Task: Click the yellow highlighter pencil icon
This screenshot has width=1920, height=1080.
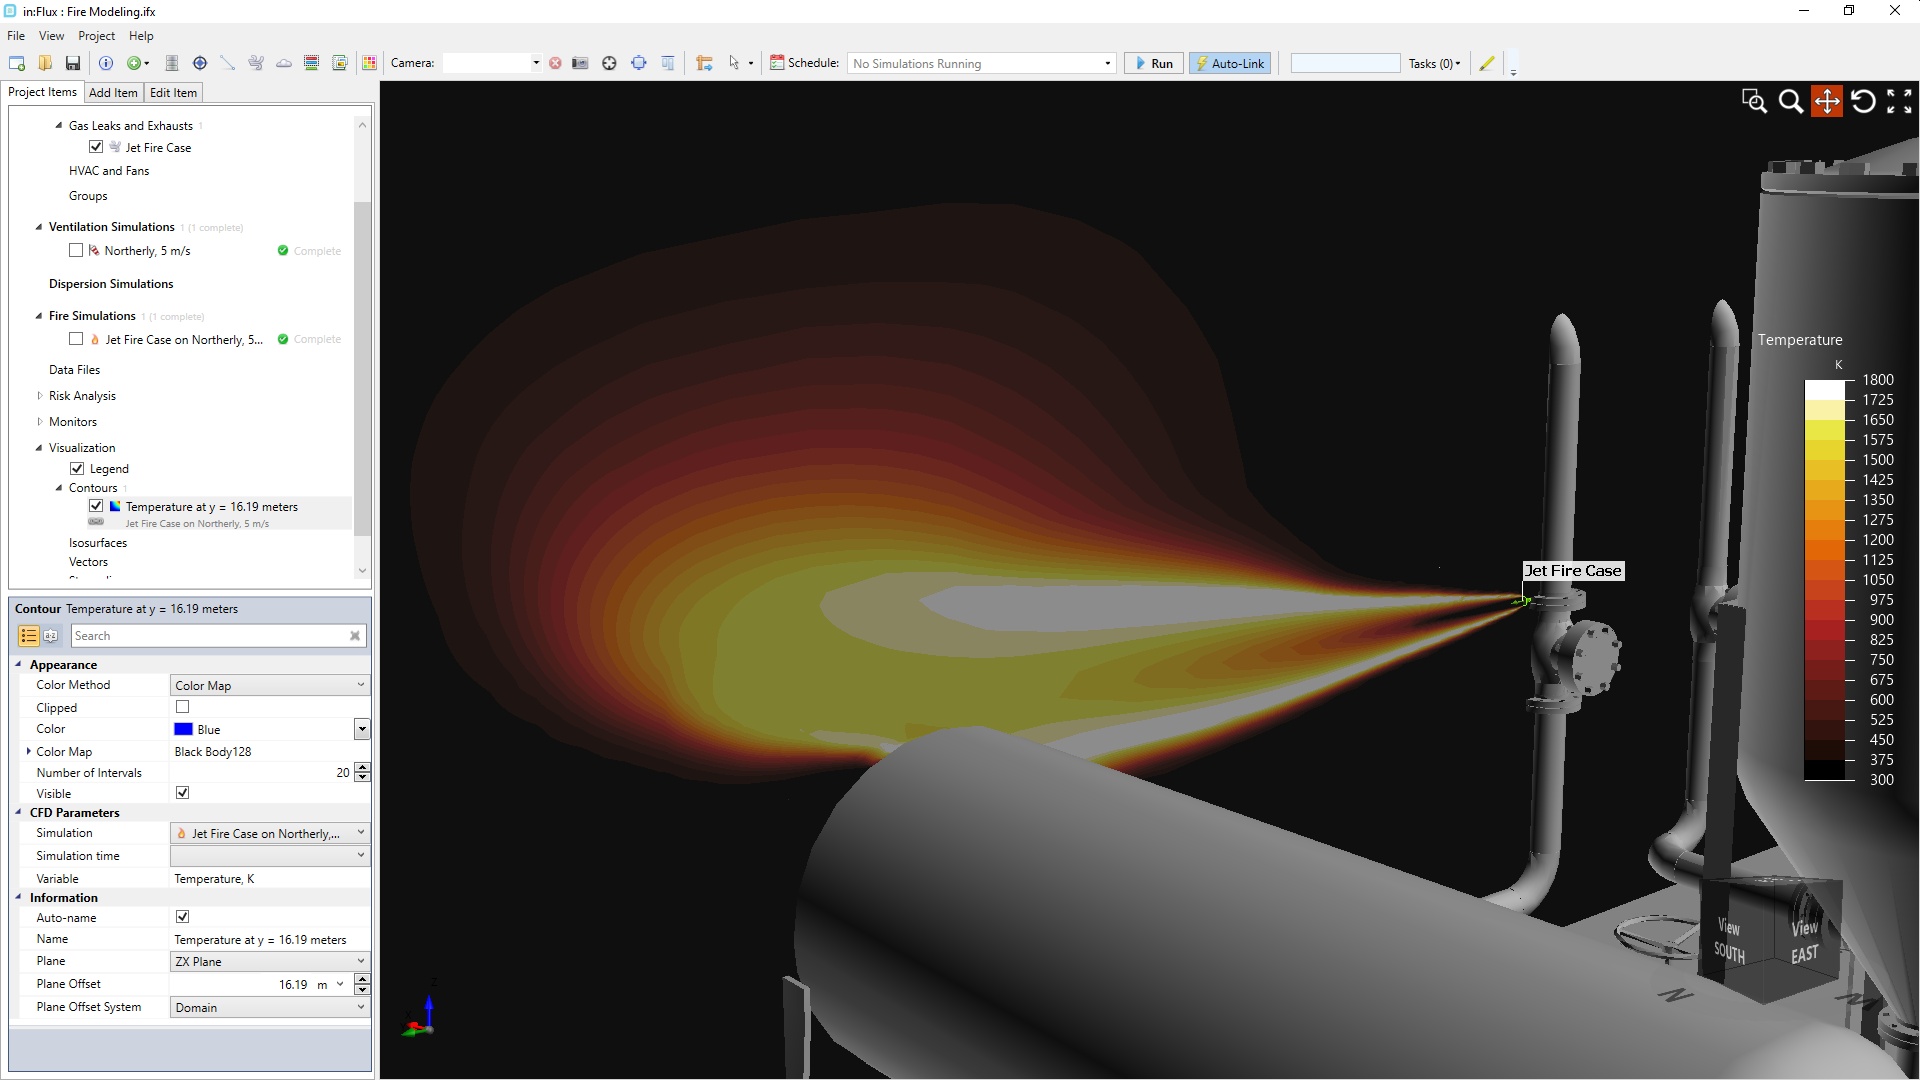Action: pyautogui.click(x=1487, y=63)
